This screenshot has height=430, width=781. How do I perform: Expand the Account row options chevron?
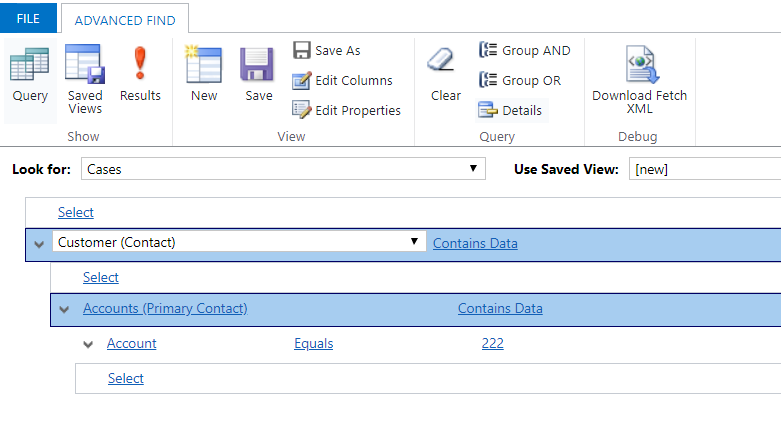[88, 344]
